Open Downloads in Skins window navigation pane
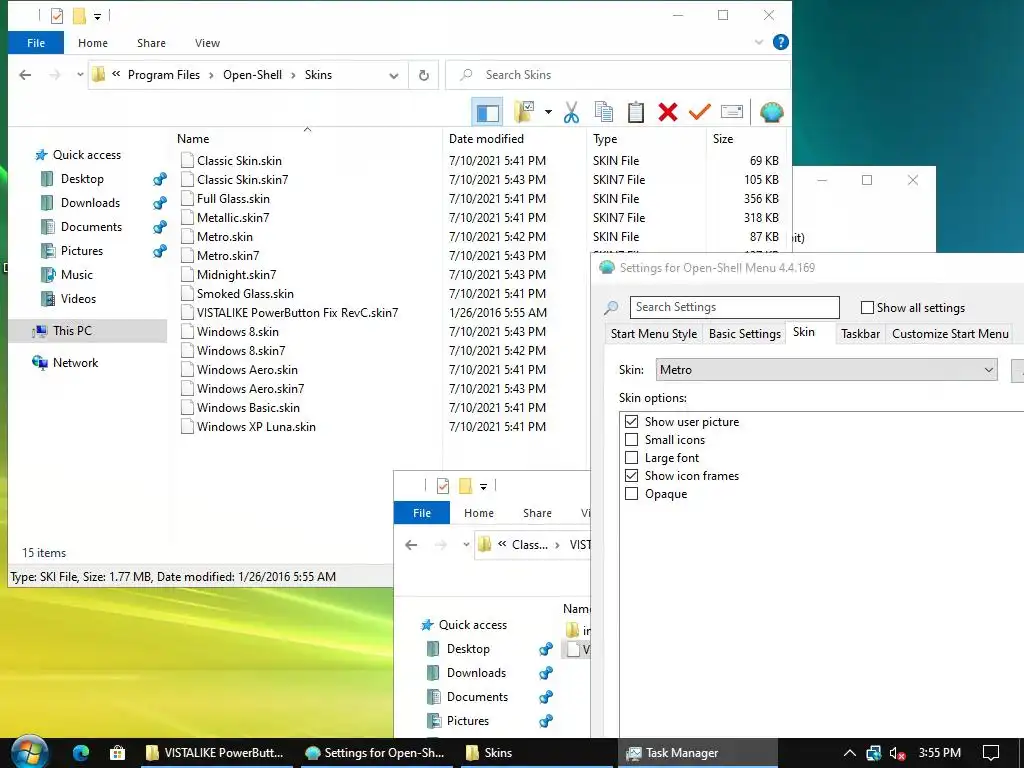Image resolution: width=1024 pixels, height=768 pixels. [x=90, y=203]
